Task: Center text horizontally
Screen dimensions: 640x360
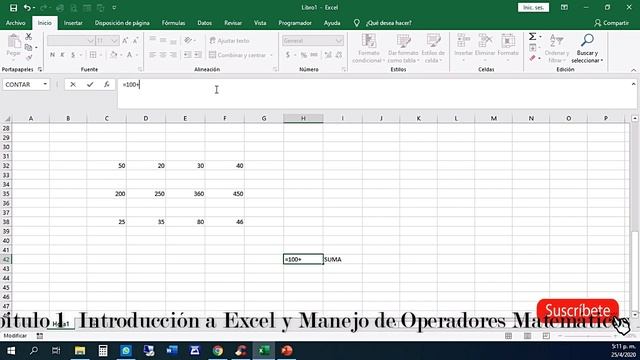Action: click(163, 55)
